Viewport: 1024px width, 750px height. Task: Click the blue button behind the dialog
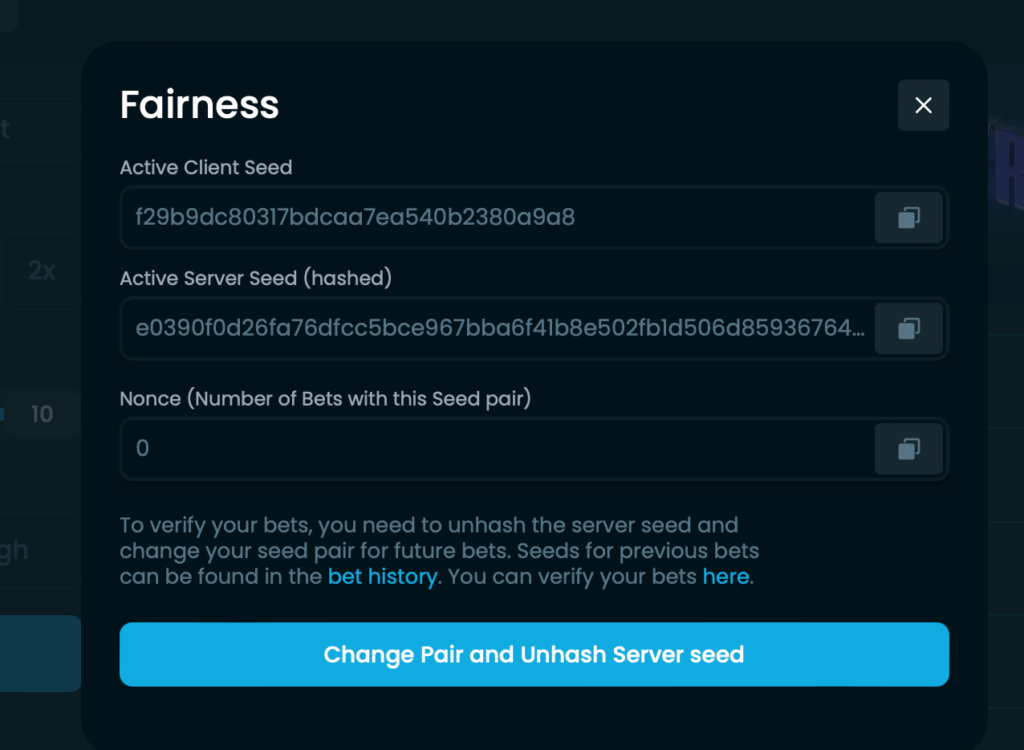pos(40,653)
